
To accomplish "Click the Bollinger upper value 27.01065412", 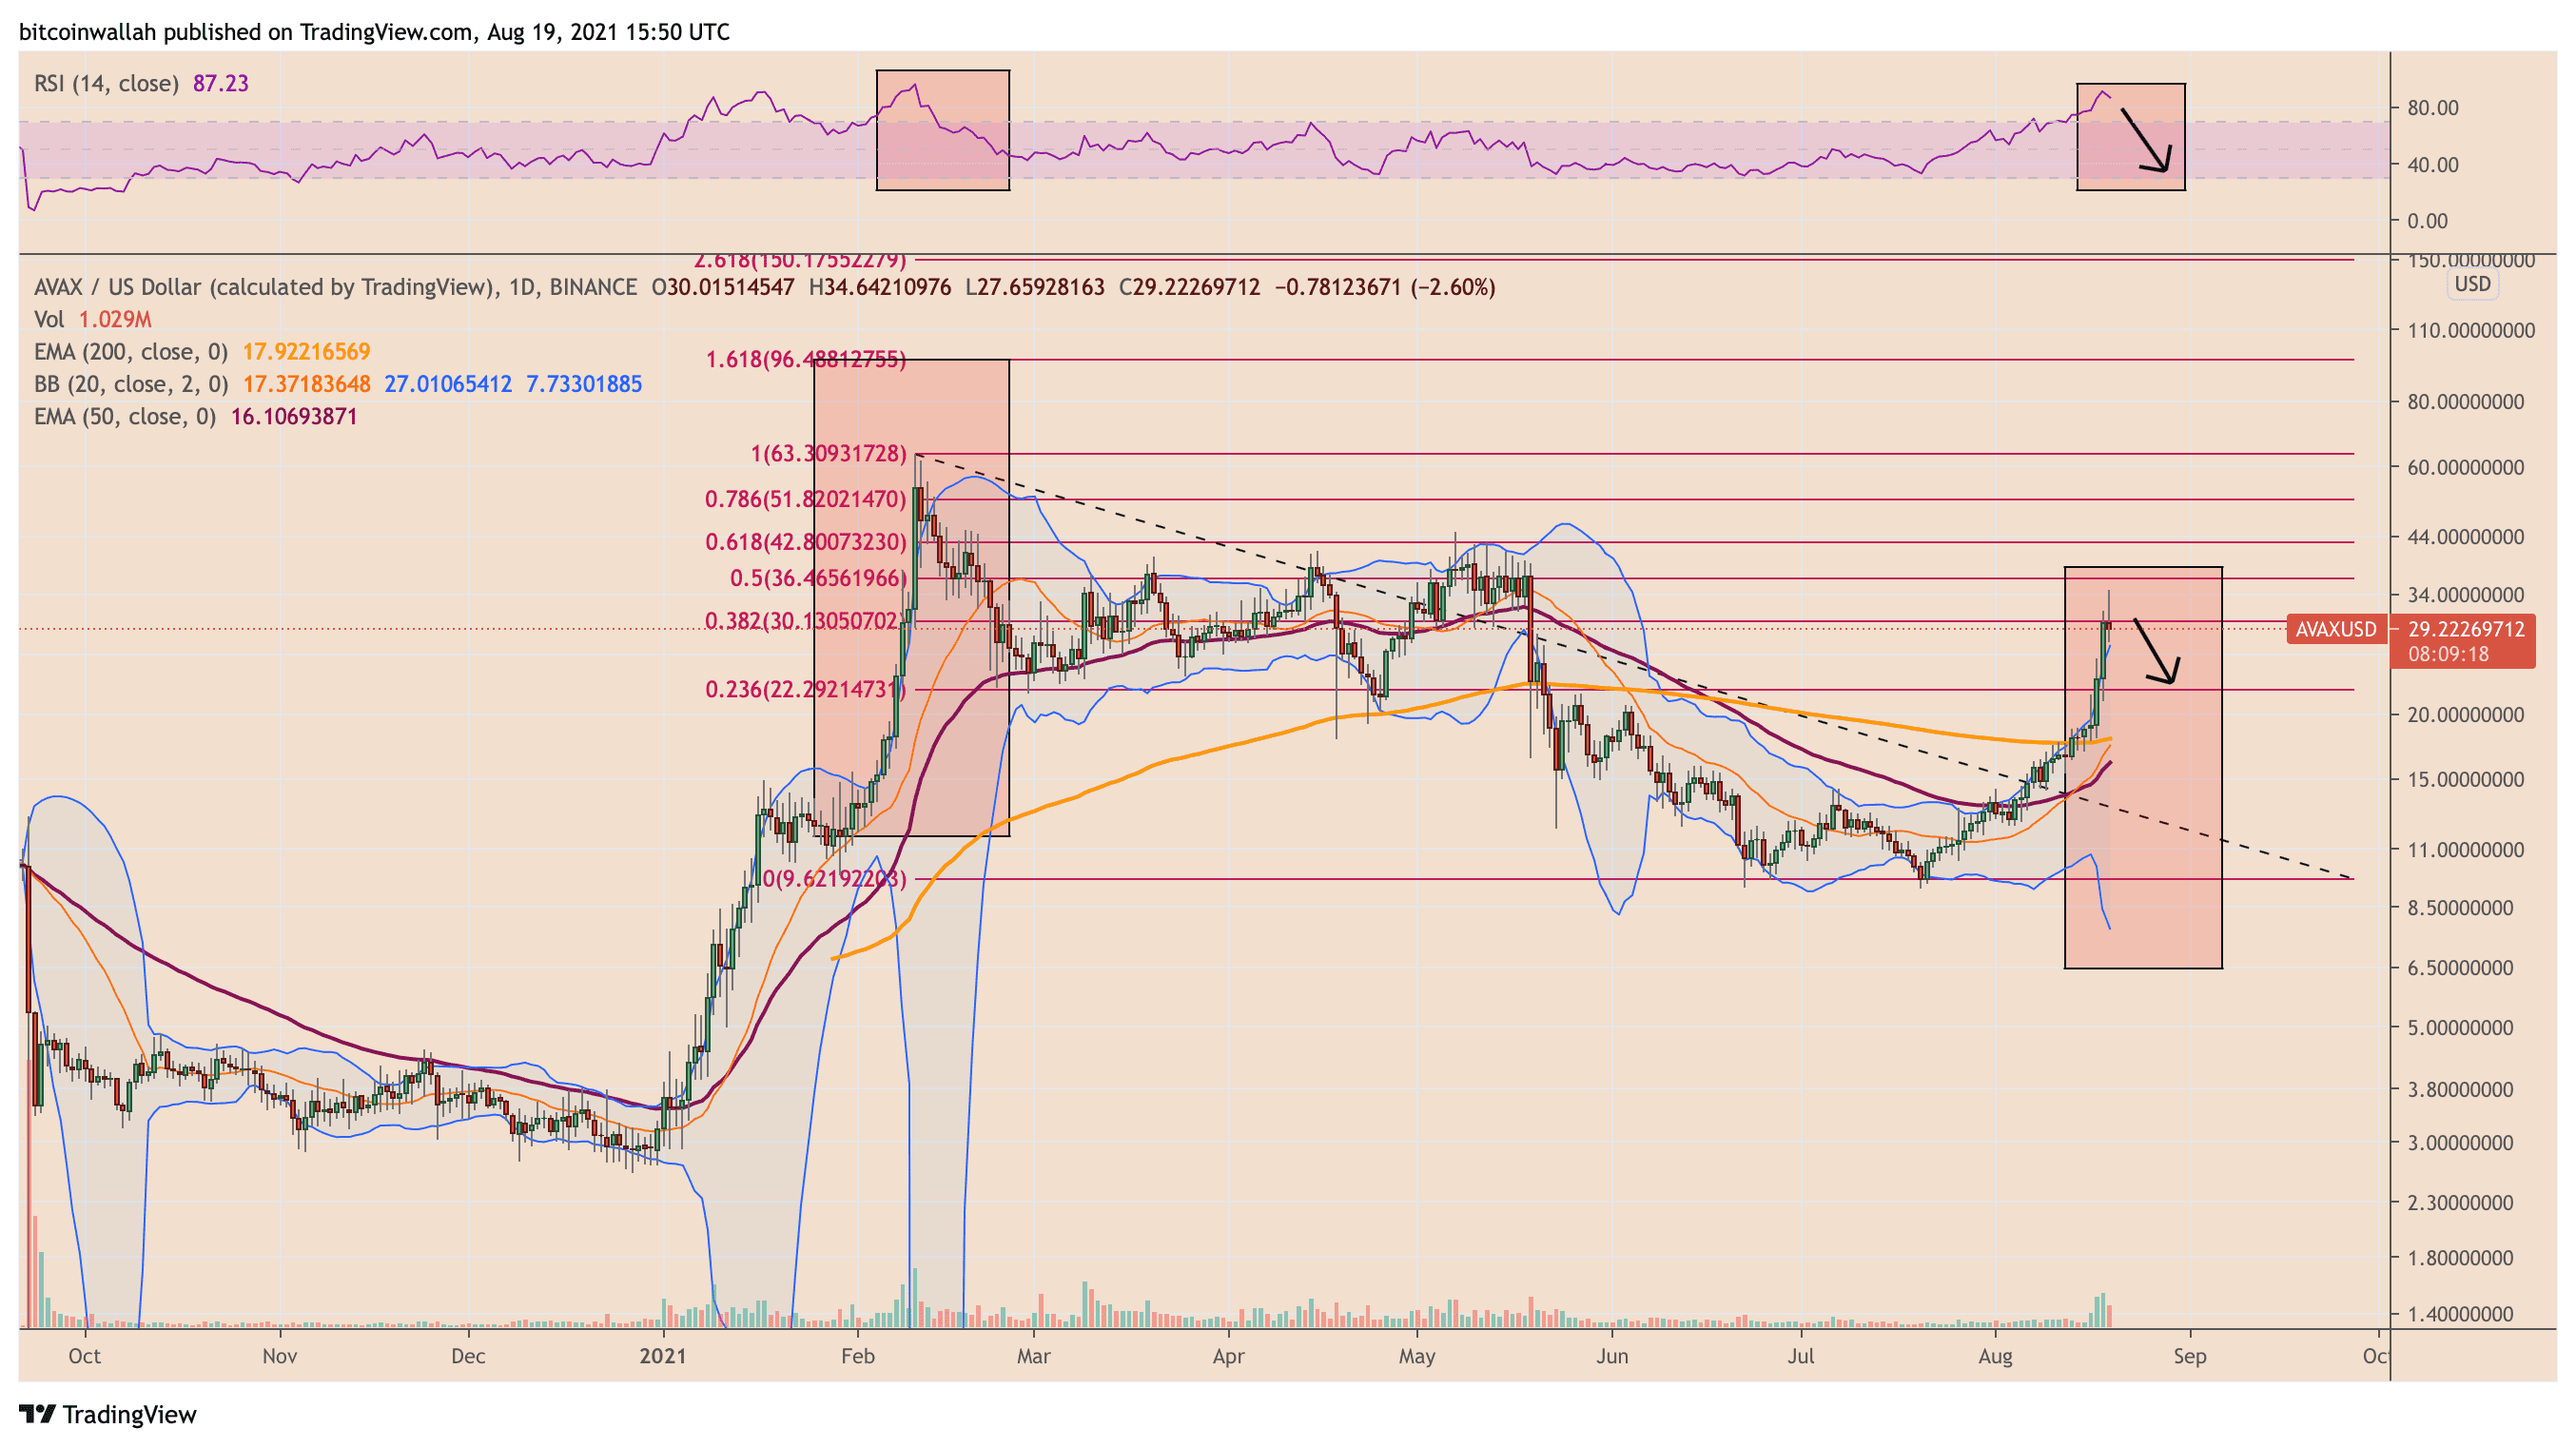I will pyautogui.click(x=448, y=384).
